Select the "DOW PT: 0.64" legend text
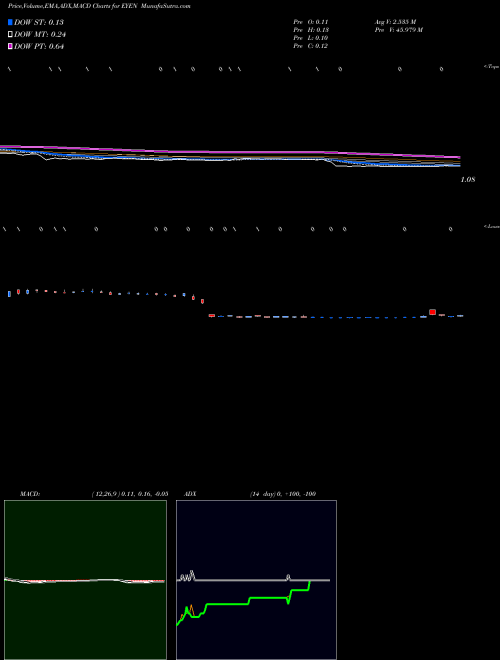500x660 pixels. tap(39, 46)
